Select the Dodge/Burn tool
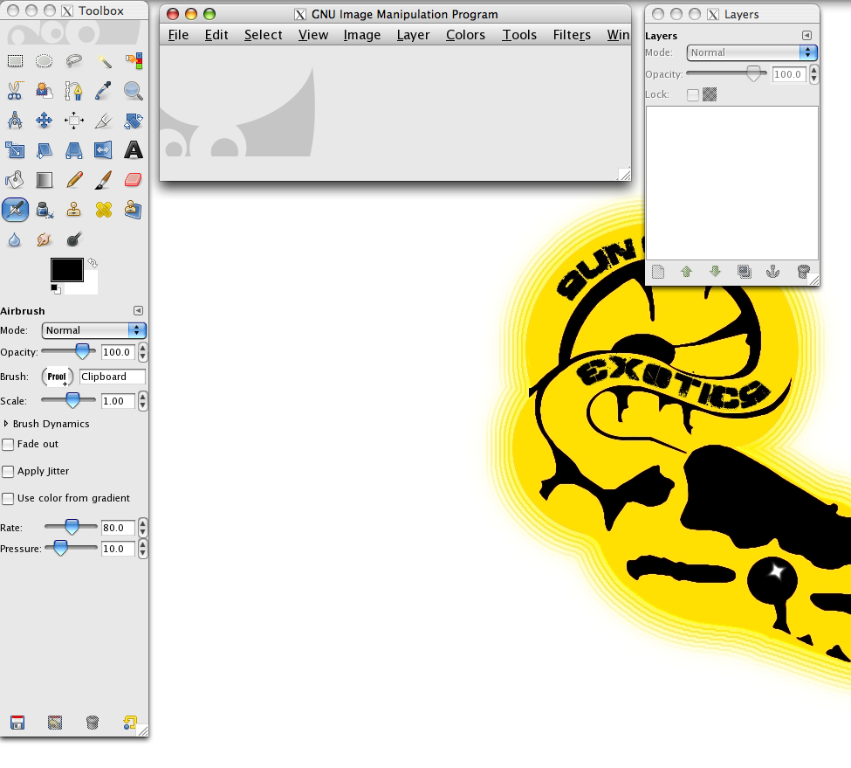Image resolution: width=851 pixels, height=768 pixels. 74,239
